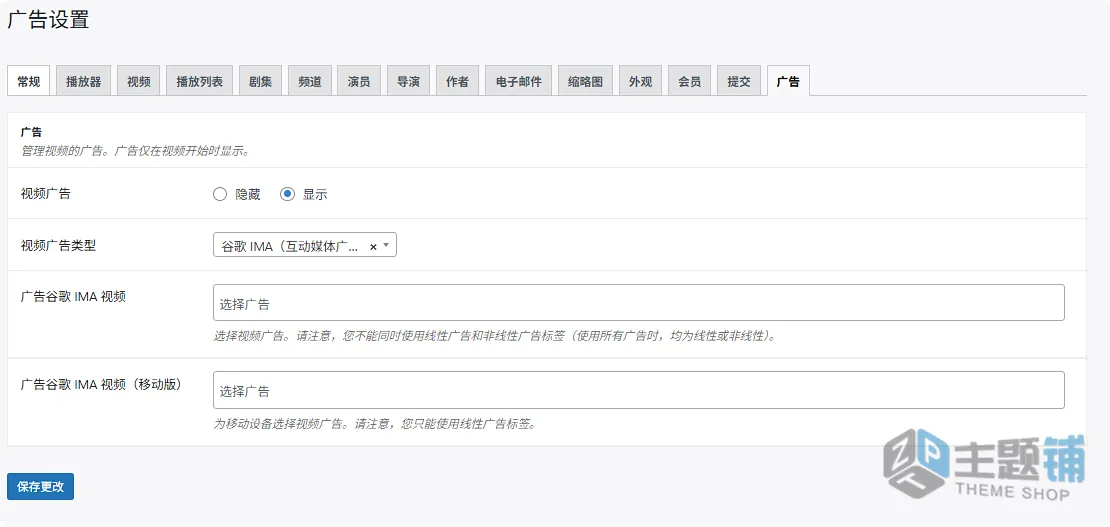Switch to the 频道 tab
This screenshot has width=1110, height=527.
coord(310,81)
